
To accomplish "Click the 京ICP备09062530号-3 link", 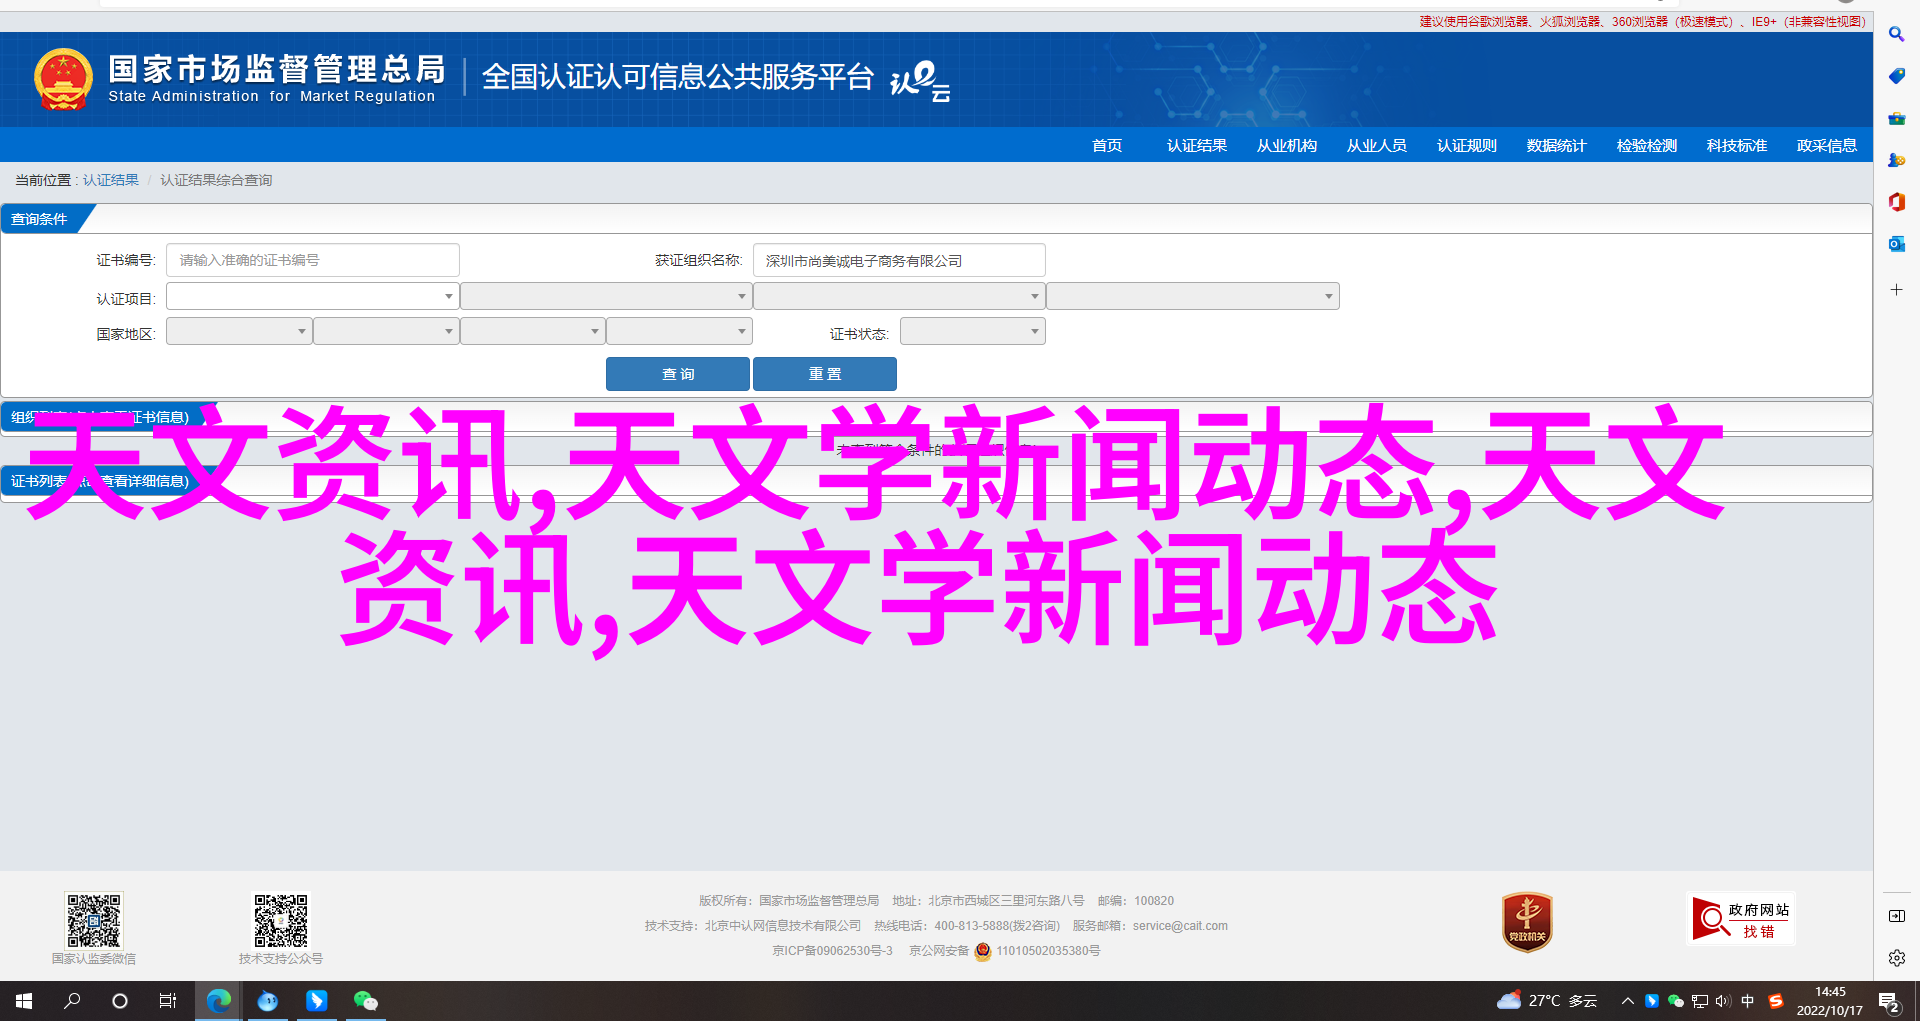I will (832, 951).
